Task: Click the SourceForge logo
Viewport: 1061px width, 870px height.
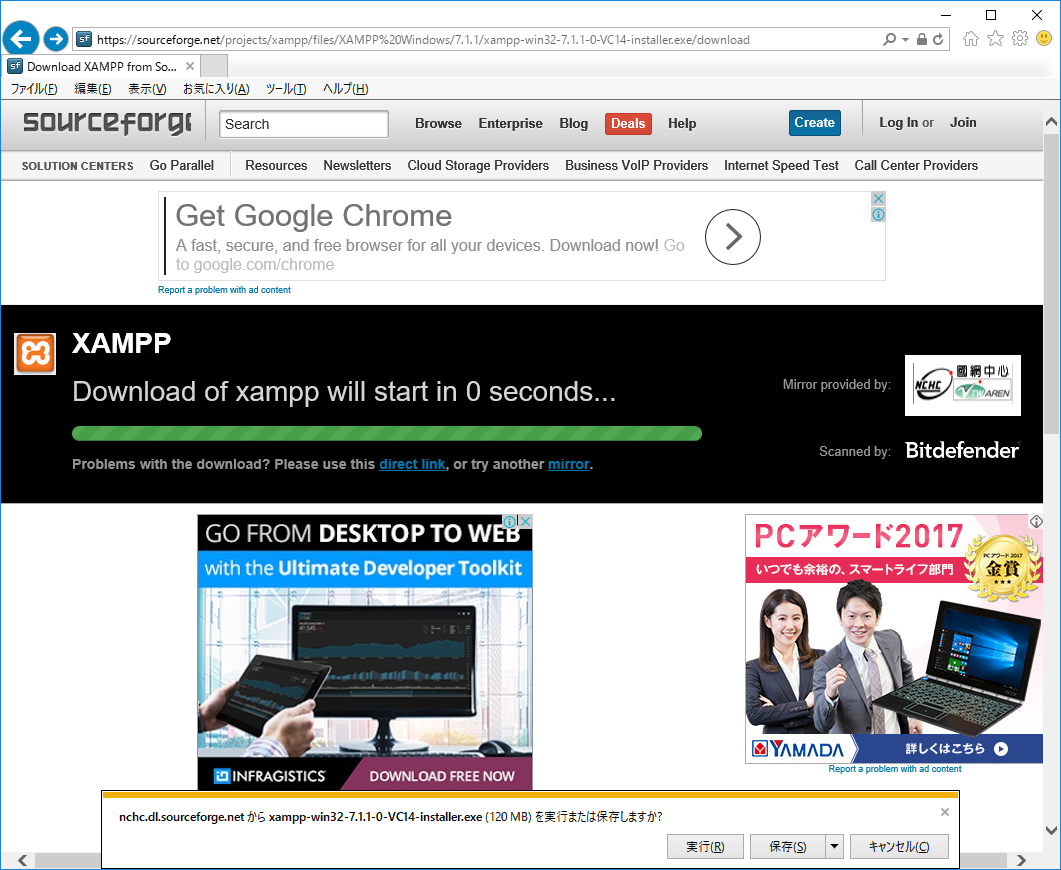Action: 106,123
